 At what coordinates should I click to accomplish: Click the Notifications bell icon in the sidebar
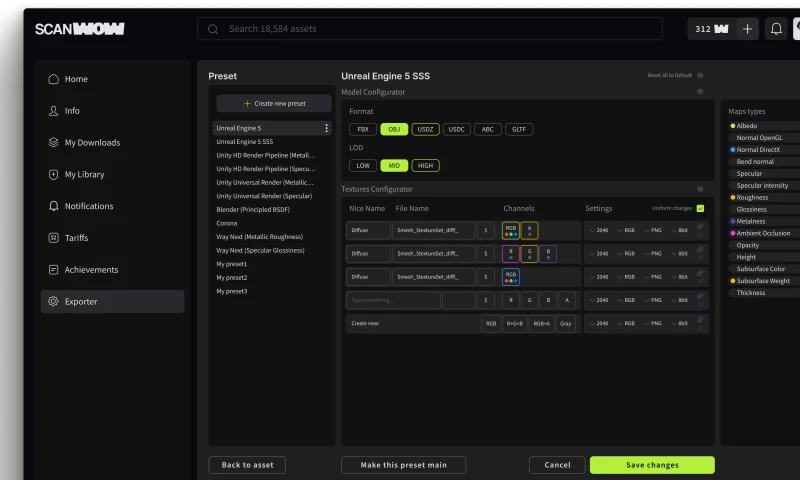[53, 206]
